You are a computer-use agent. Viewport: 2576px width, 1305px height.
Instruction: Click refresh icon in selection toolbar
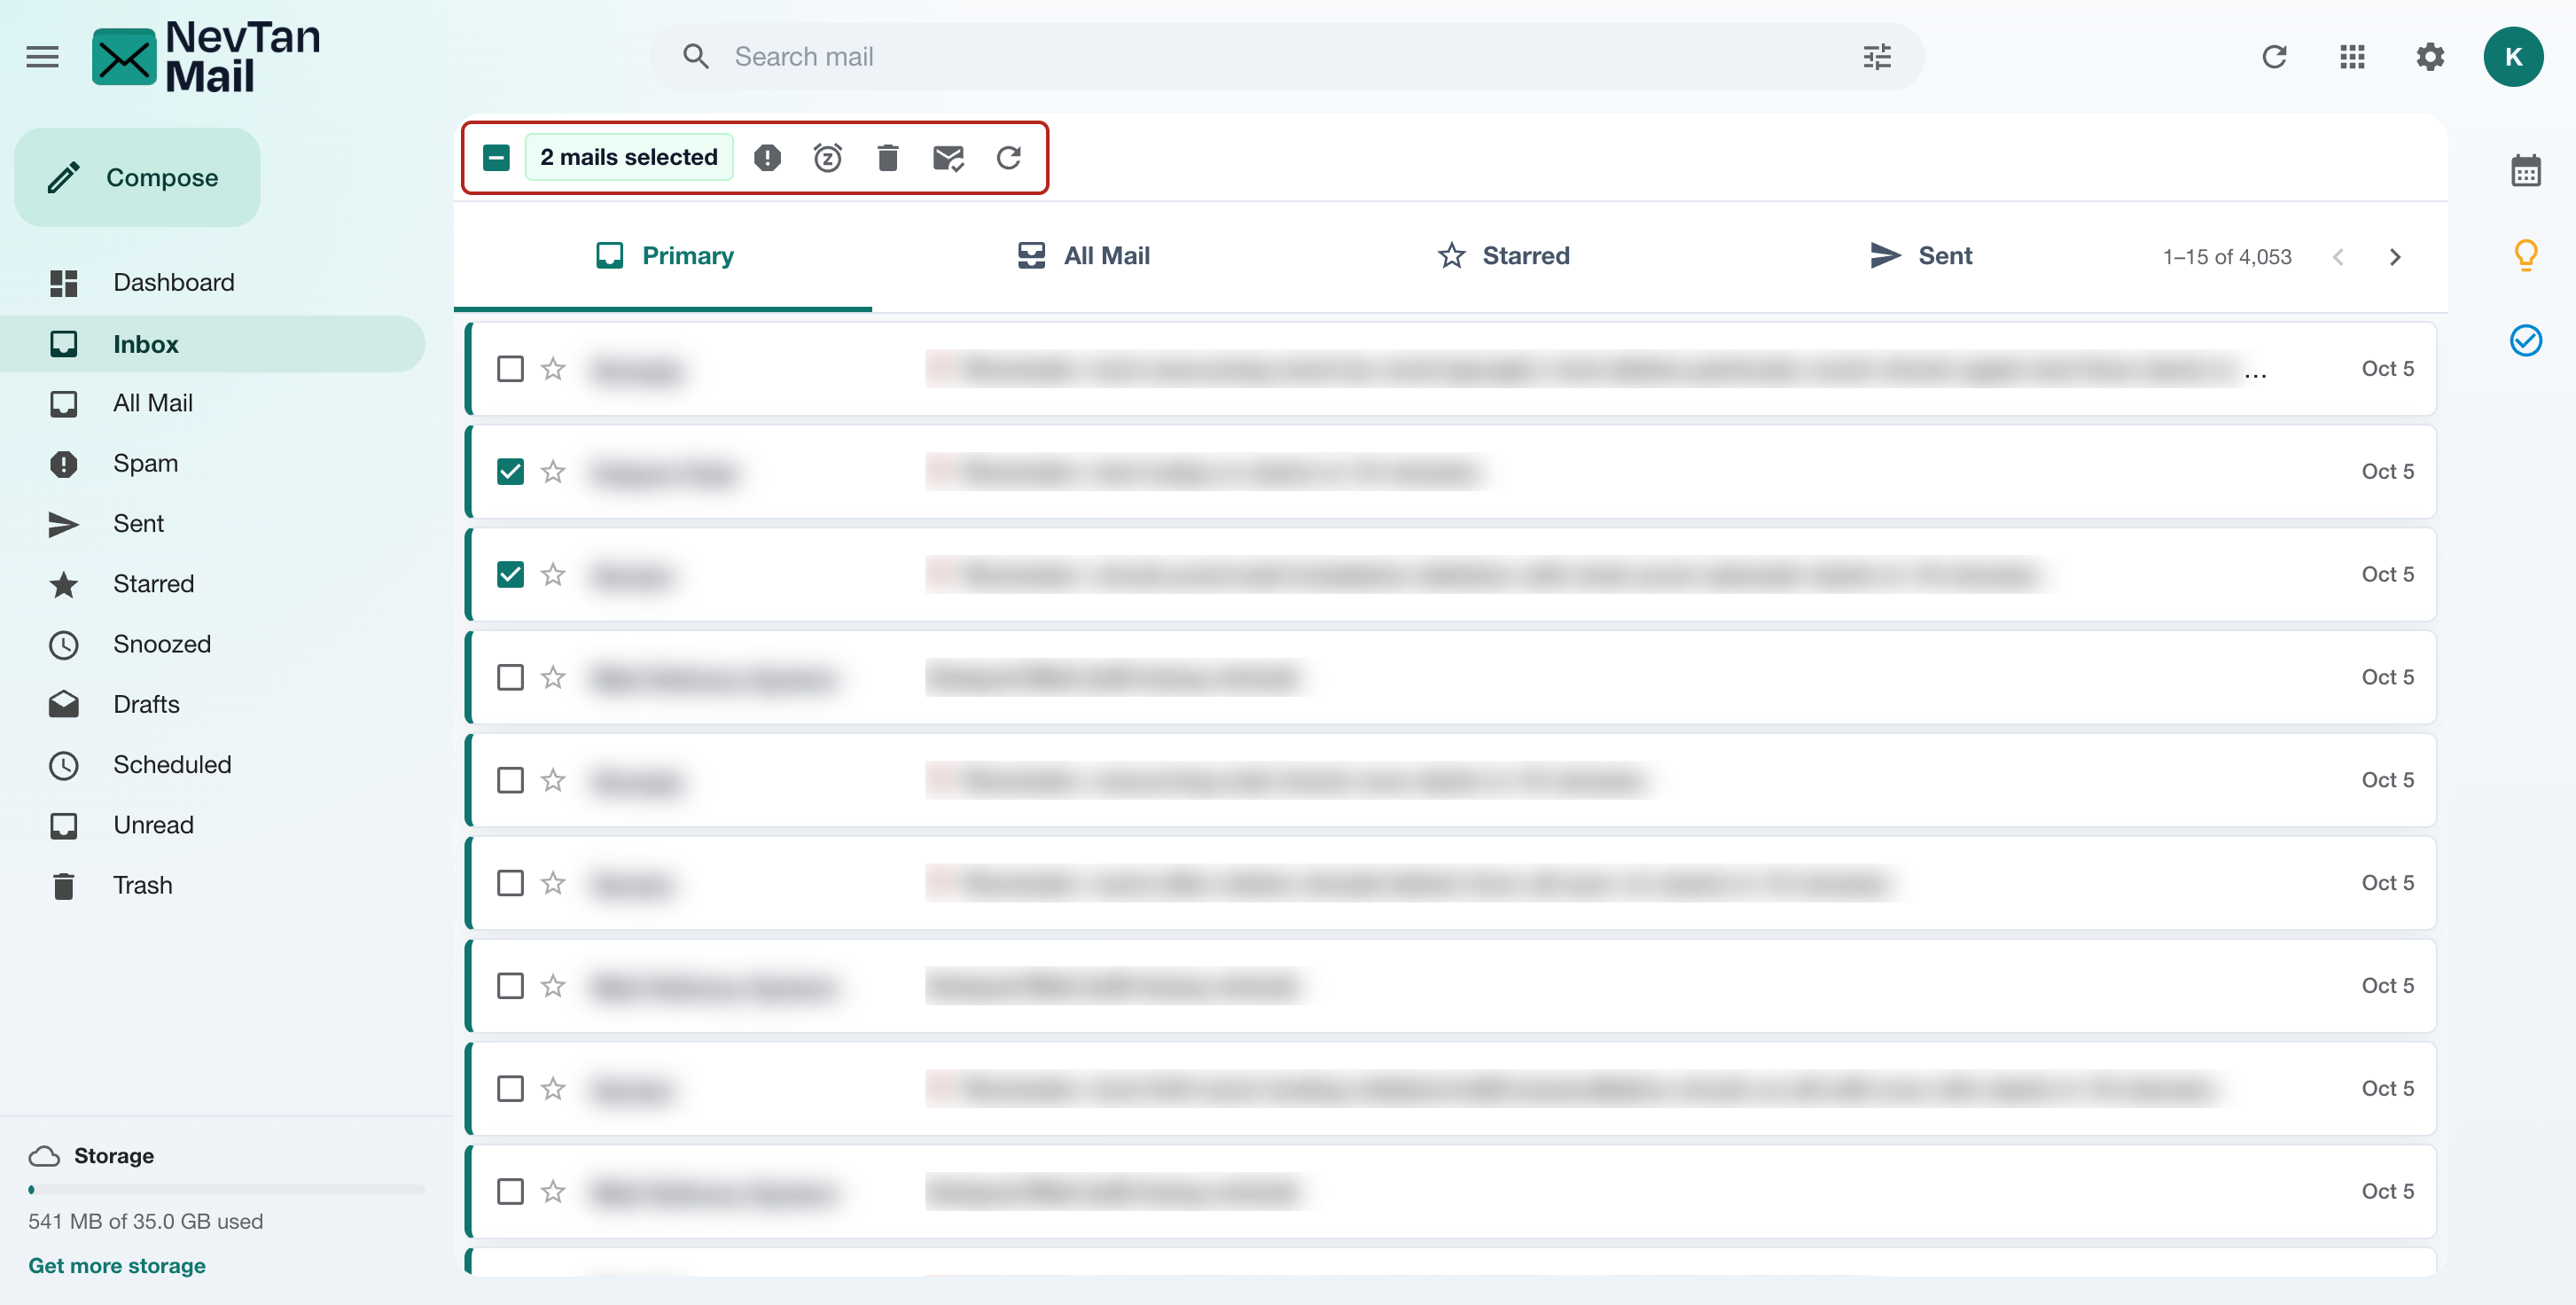pyautogui.click(x=1008, y=157)
